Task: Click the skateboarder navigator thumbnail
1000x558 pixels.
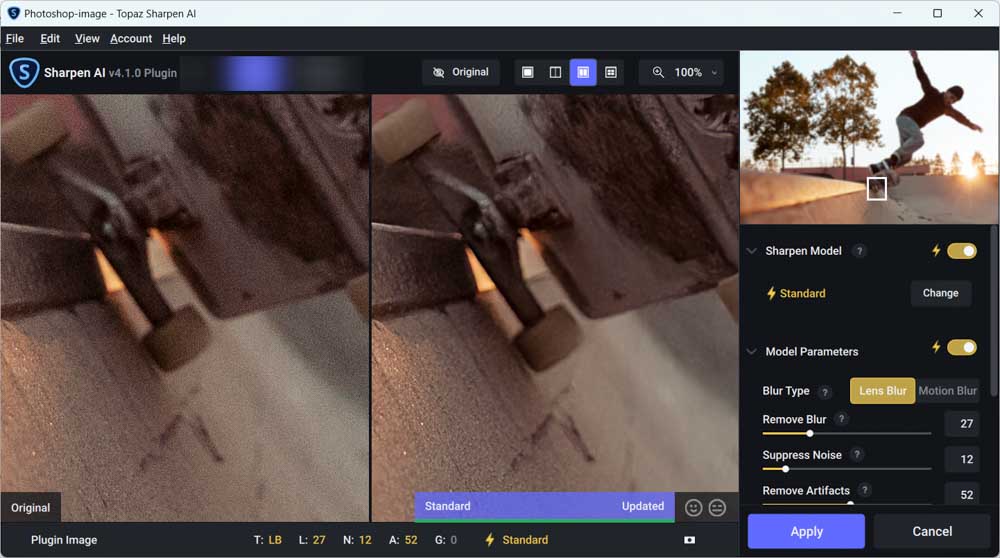Action: [869, 137]
